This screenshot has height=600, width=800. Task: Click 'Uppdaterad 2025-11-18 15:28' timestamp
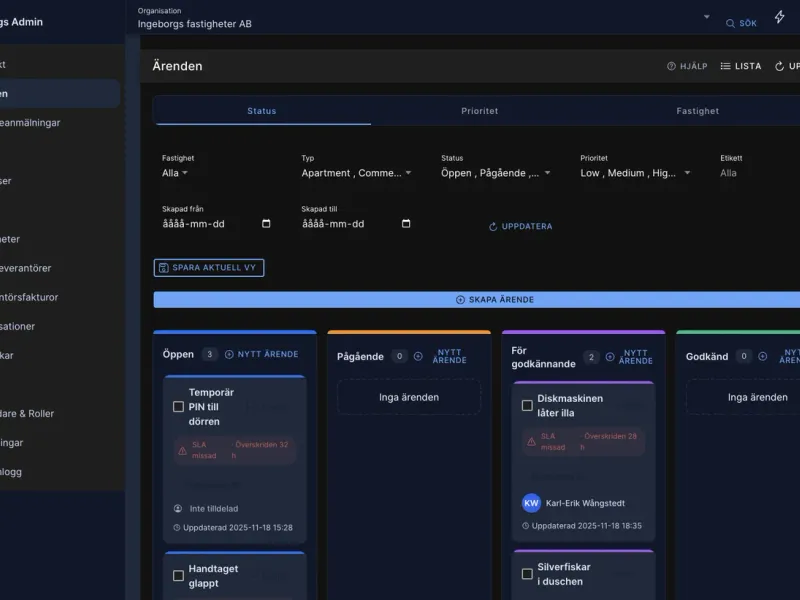point(233,528)
